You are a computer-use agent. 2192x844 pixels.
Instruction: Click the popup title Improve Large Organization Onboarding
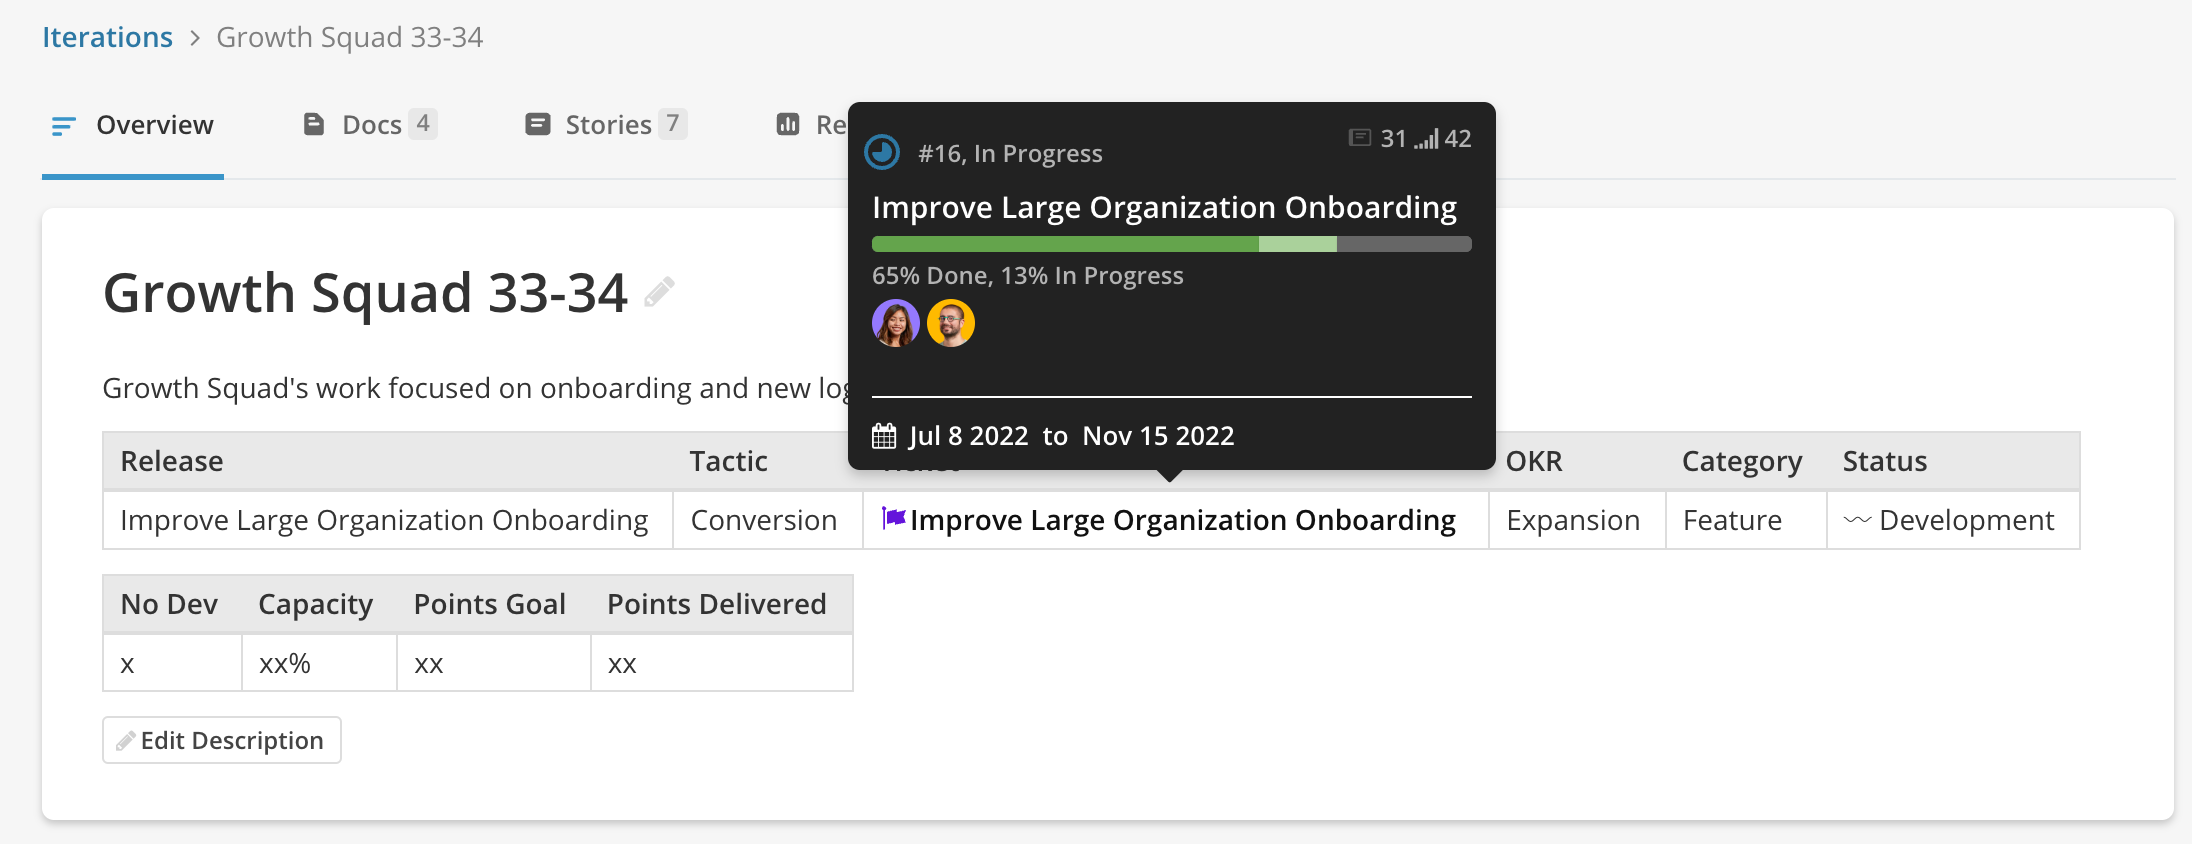[1164, 207]
